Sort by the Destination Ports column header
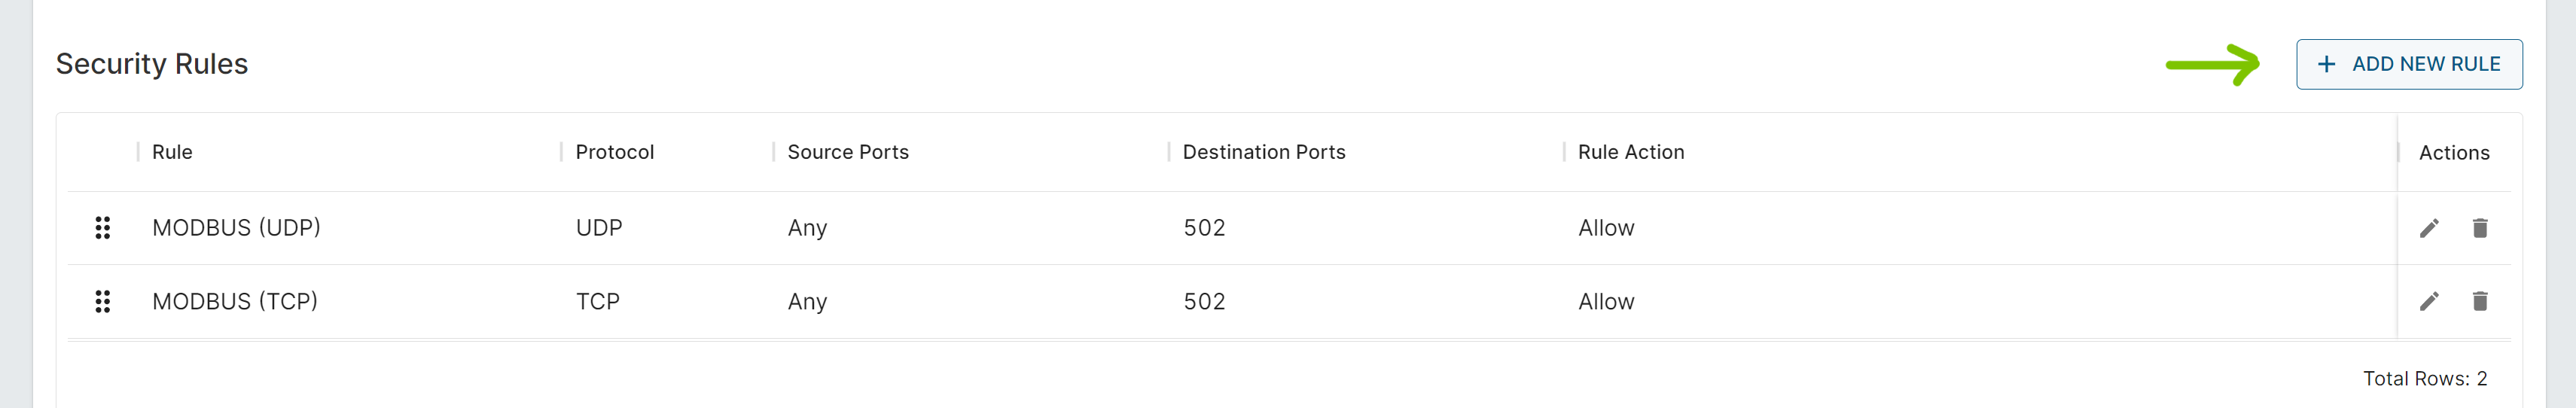2576x408 pixels. click(x=1264, y=152)
